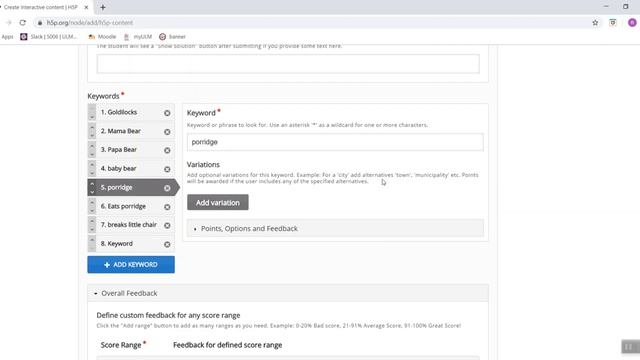The image size is (640, 360).
Task: Select the 8. Keyword list item
Action: (131, 244)
